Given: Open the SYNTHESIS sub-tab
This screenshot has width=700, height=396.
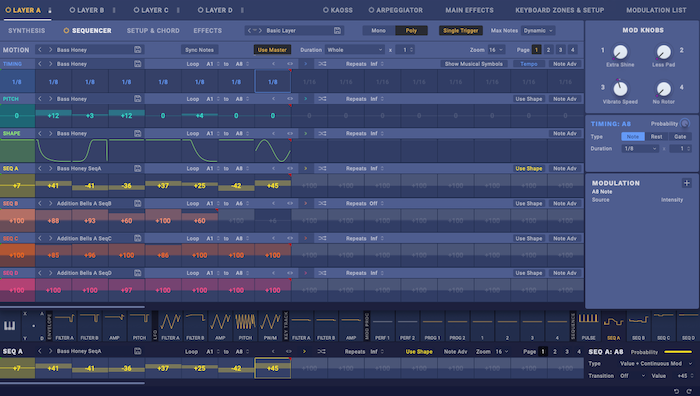Looking at the screenshot, I should click(26, 30).
